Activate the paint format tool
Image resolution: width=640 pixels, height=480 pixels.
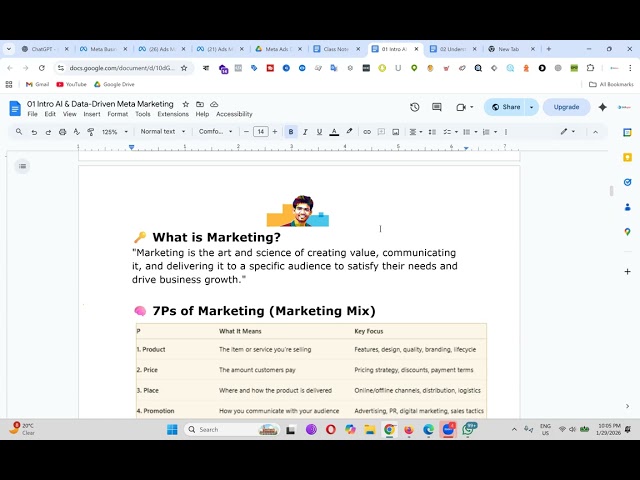[x=91, y=131]
